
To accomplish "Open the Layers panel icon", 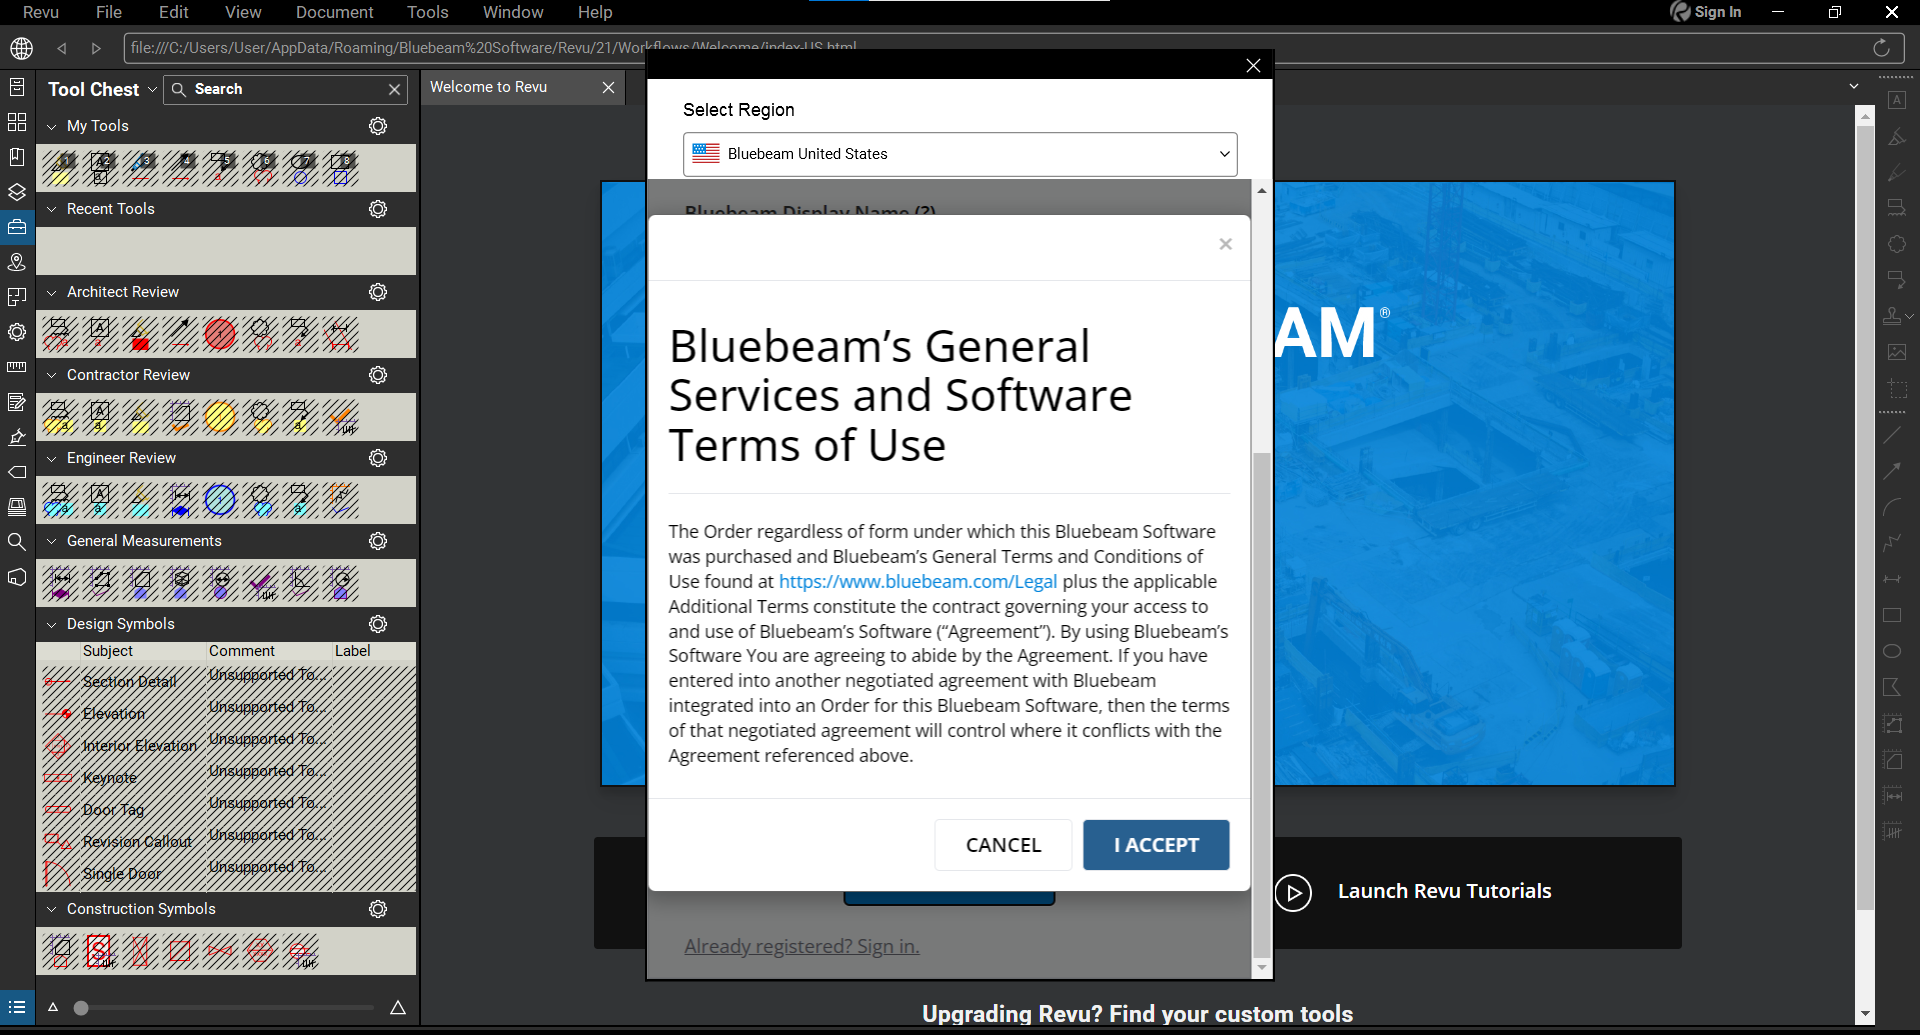I will pyautogui.click(x=17, y=192).
